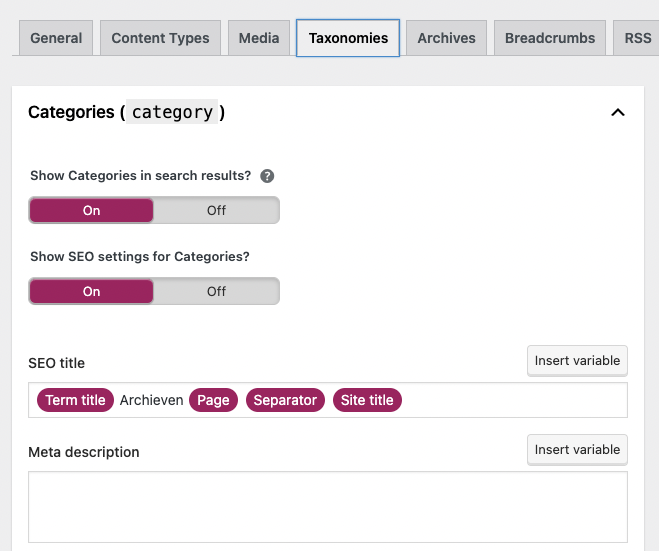The width and height of the screenshot is (659, 551).
Task: Turn off Show Categories in search results
Action: 216,210
